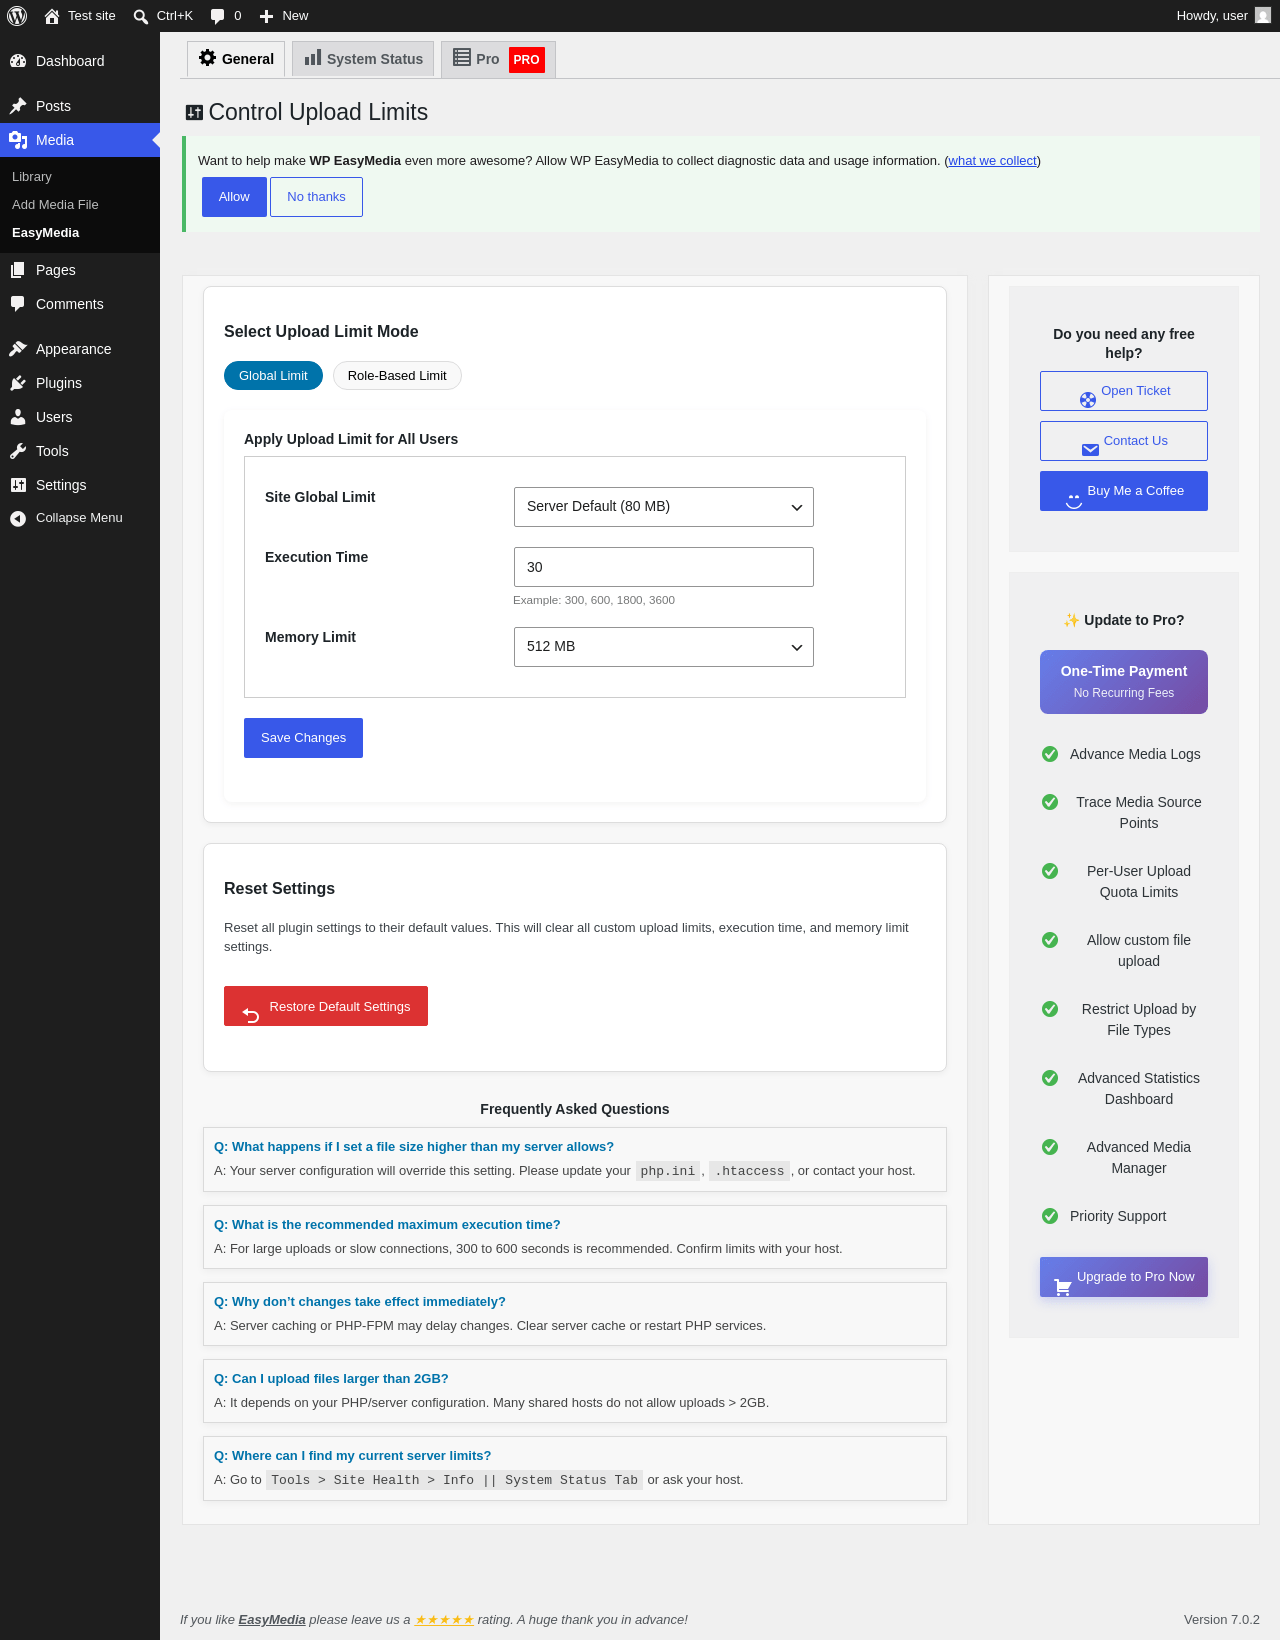Click the Media sidebar icon

18,140
